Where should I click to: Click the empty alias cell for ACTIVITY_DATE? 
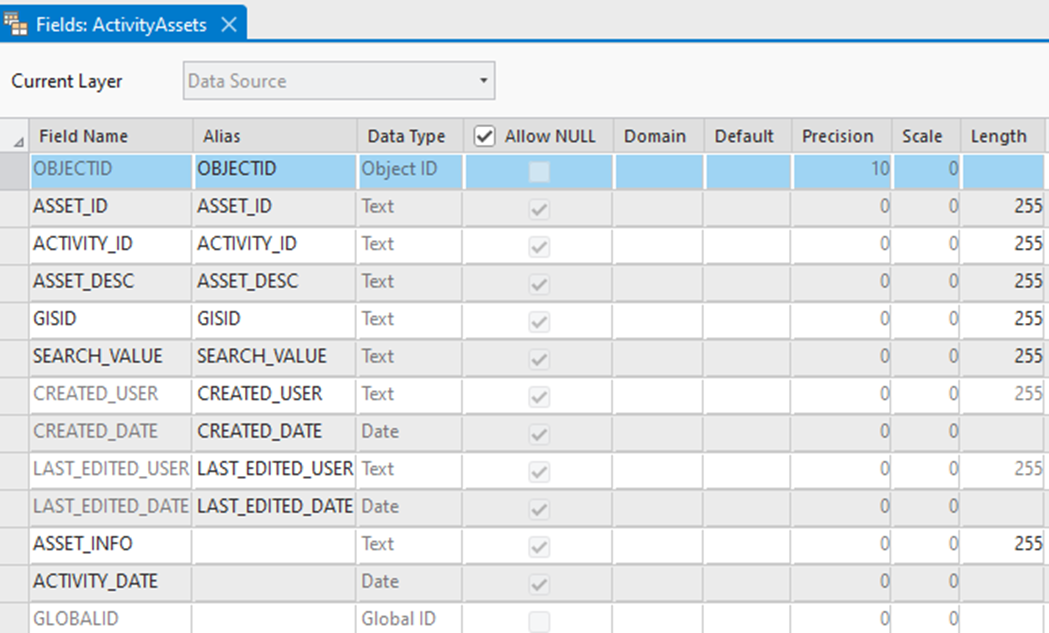click(x=274, y=583)
